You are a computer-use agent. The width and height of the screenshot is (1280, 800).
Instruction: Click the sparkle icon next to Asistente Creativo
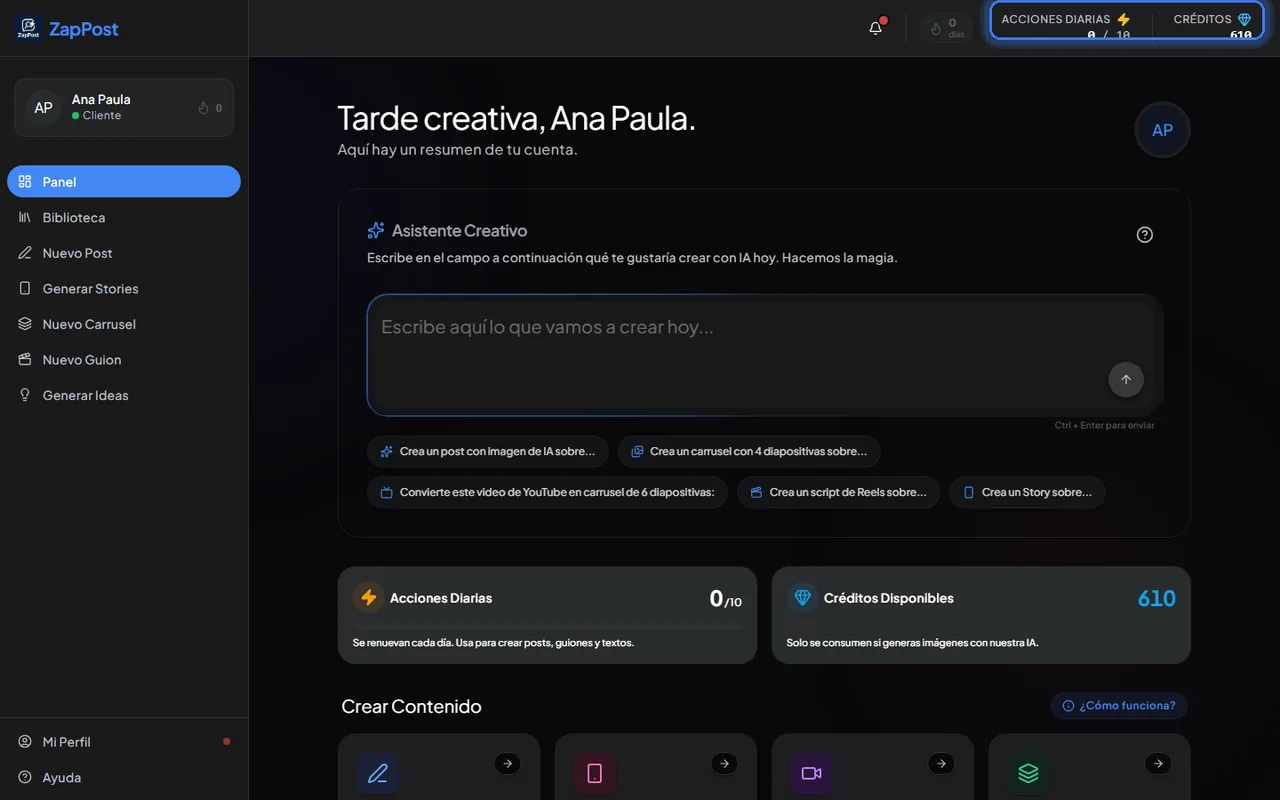point(376,230)
